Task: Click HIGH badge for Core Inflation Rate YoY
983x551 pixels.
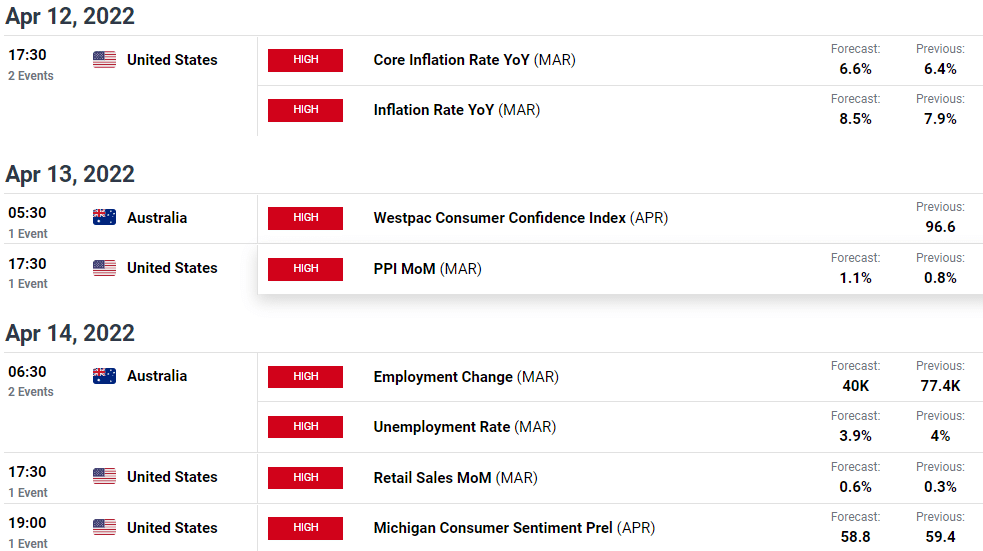Action: [305, 60]
